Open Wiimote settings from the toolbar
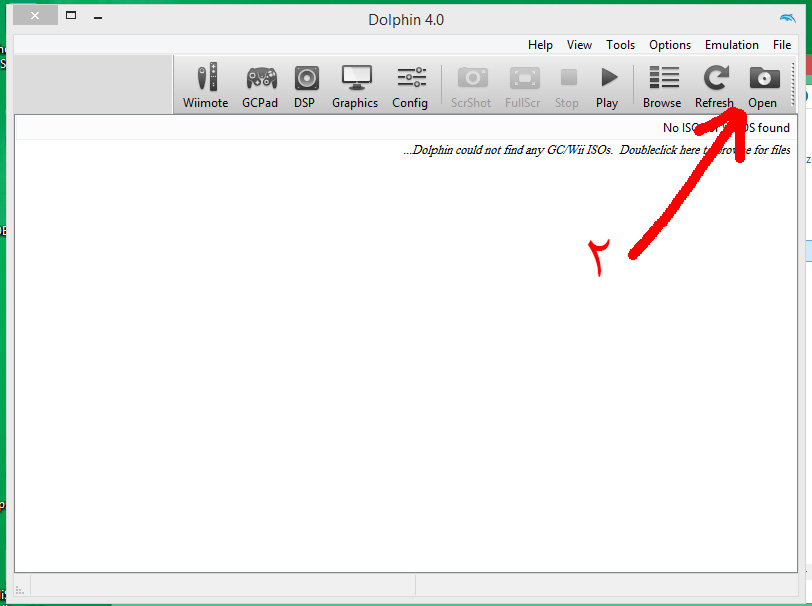The image size is (812, 606). point(206,85)
